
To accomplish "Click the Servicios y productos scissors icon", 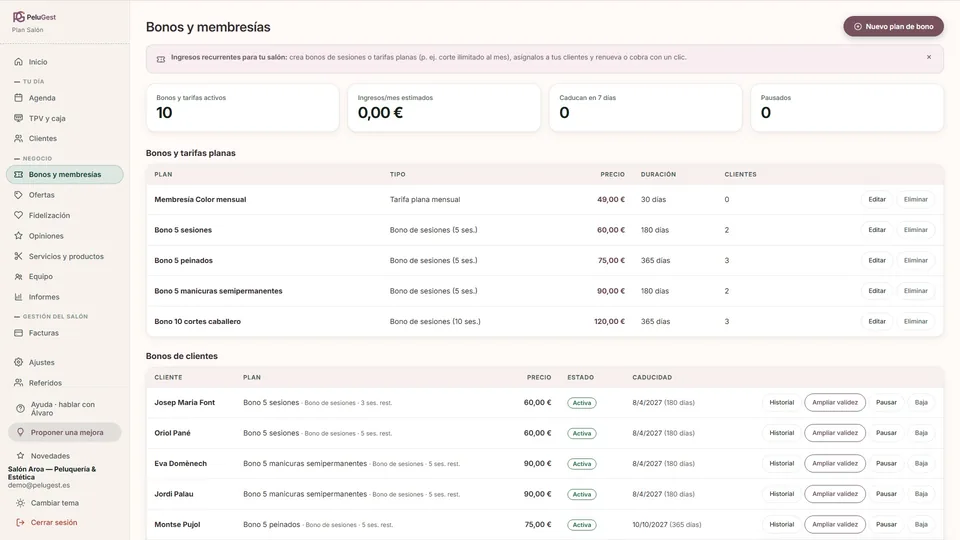I will pos(18,257).
